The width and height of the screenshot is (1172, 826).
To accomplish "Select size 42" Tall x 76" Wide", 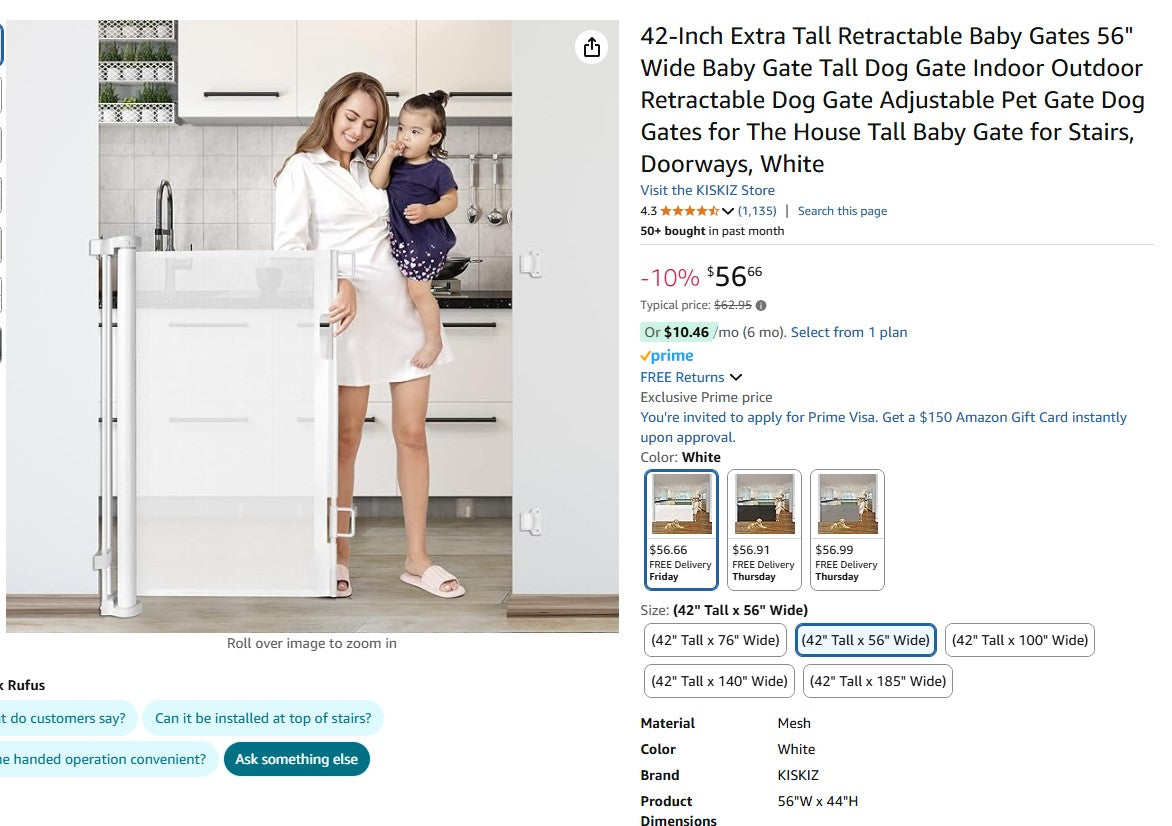I will [715, 640].
